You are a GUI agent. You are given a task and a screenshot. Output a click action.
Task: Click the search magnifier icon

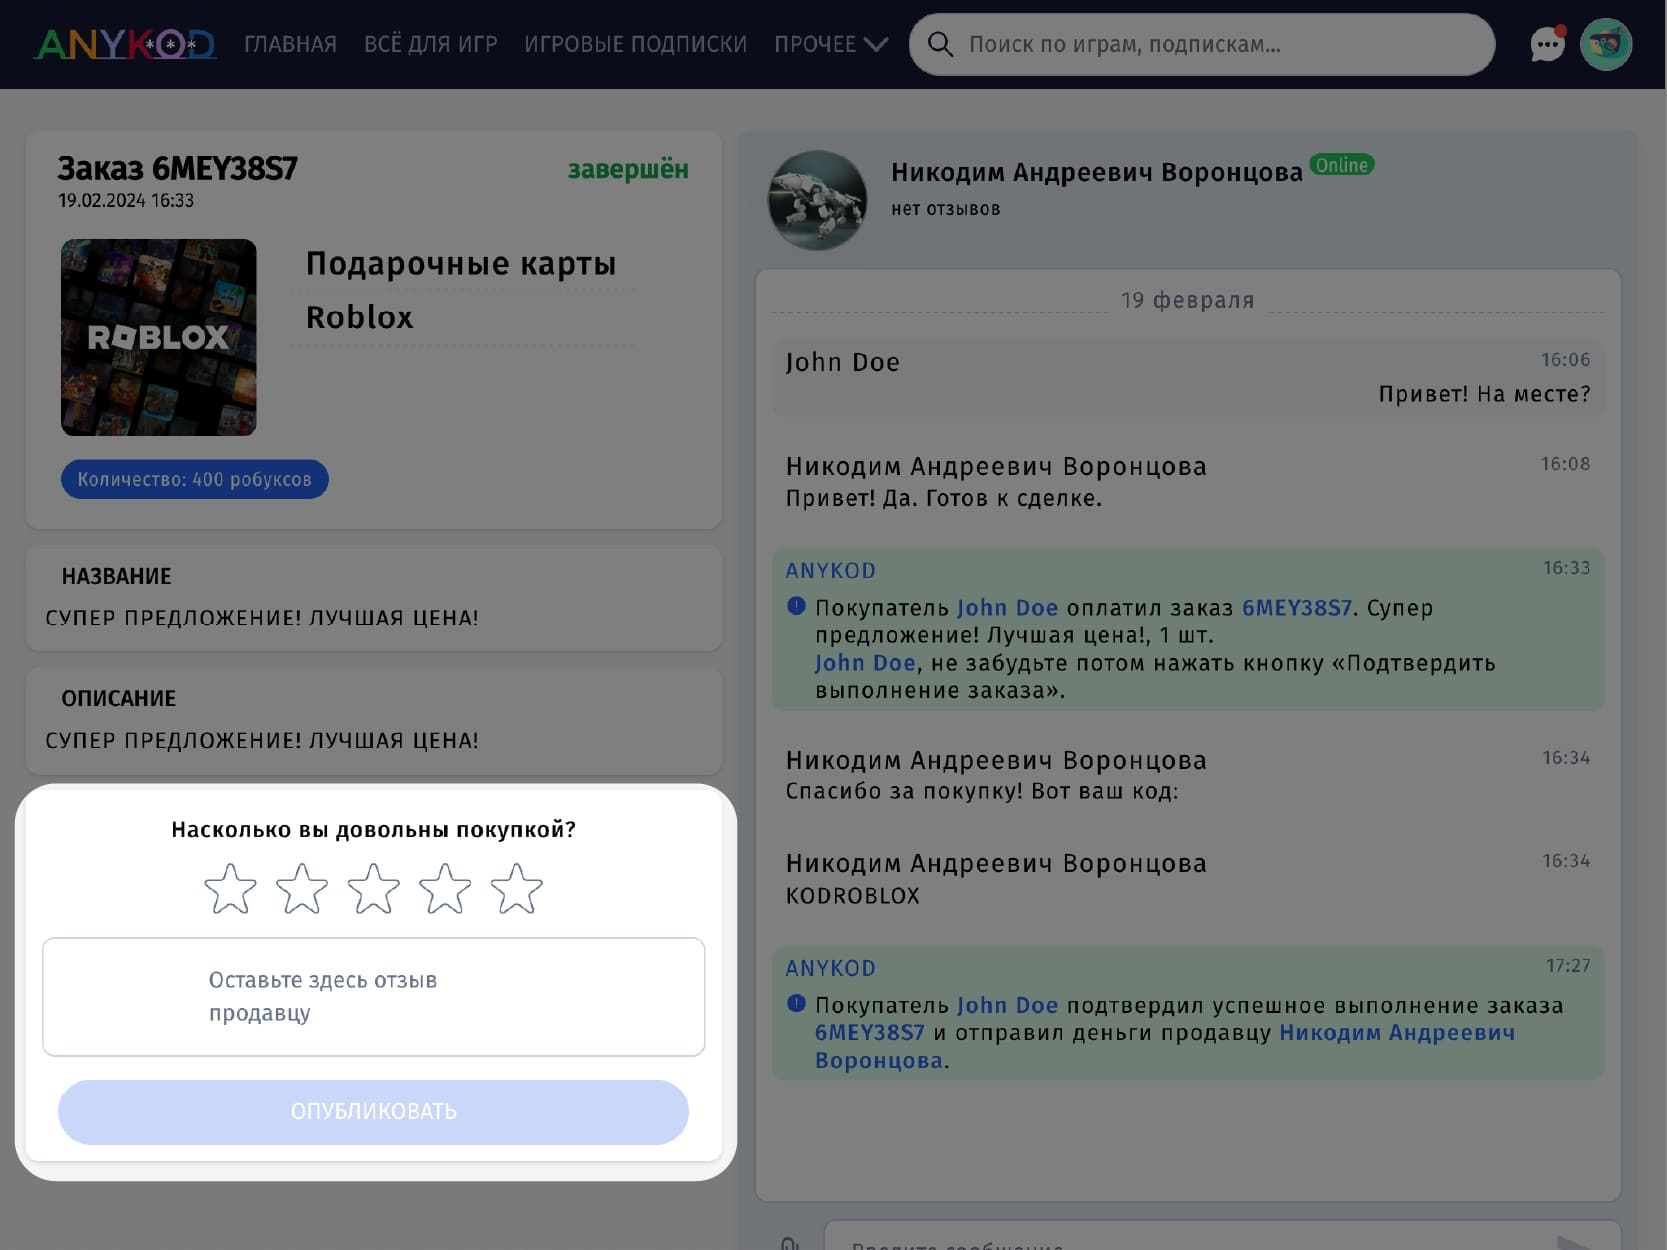click(x=940, y=44)
